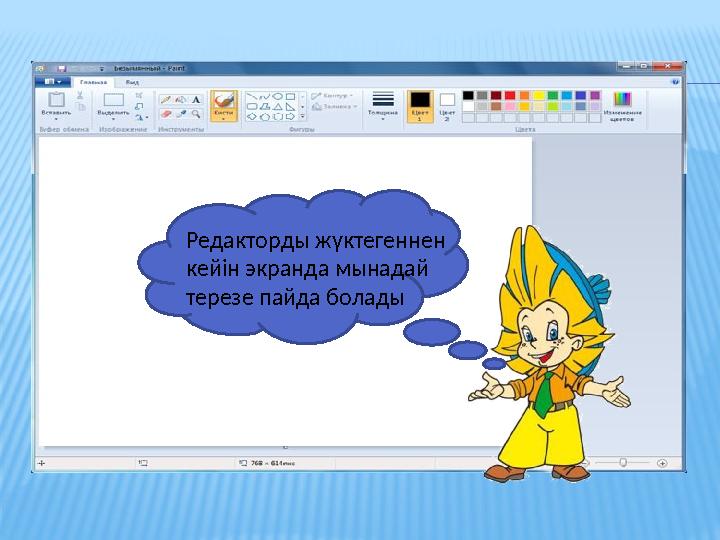This screenshot has width=720, height=540.
Task: Switch to the View (Вид) tab
Action: (132, 82)
